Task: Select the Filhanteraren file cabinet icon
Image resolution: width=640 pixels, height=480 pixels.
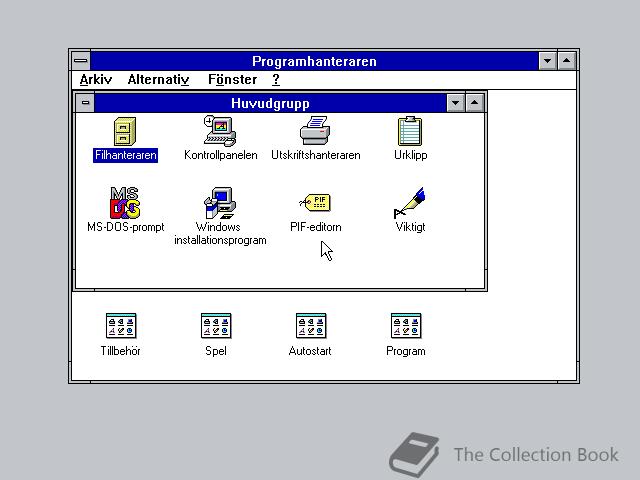Action: tap(125, 131)
